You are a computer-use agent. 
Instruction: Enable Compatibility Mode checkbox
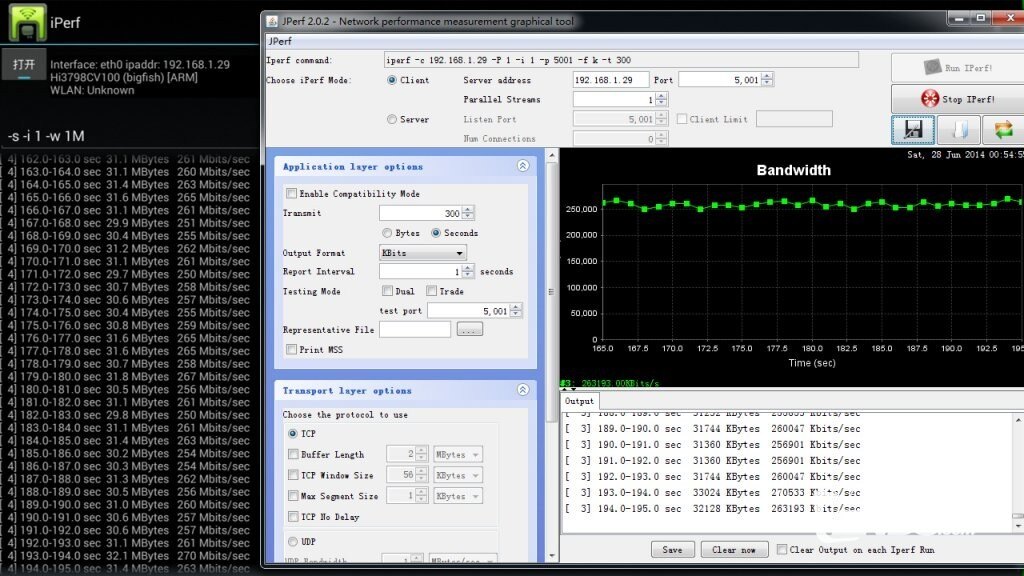coord(291,194)
